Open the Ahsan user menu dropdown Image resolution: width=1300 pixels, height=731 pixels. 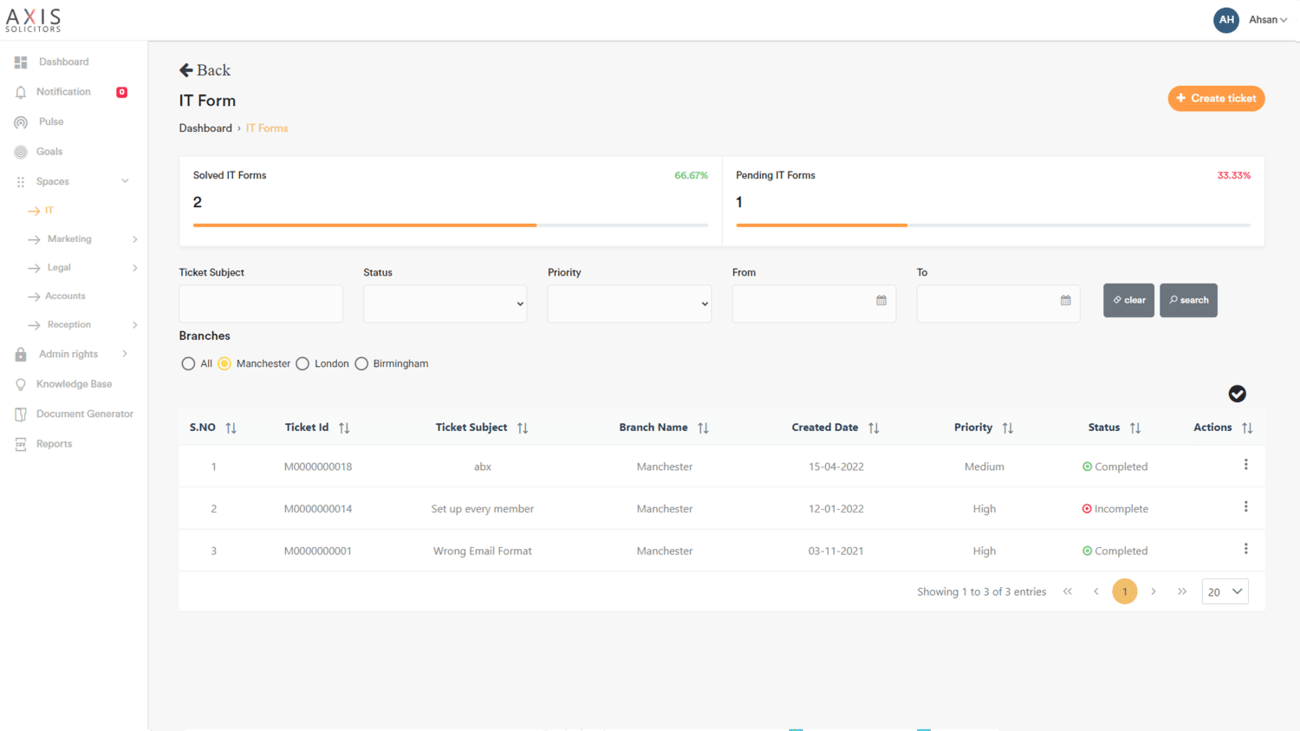(x=1268, y=20)
